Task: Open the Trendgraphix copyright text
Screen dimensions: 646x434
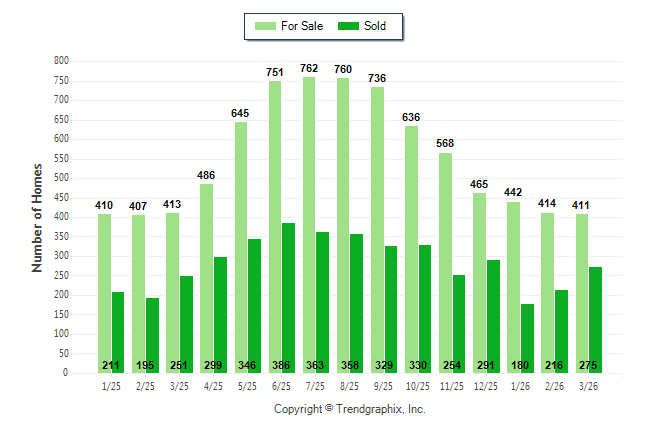Action: [350, 409]
